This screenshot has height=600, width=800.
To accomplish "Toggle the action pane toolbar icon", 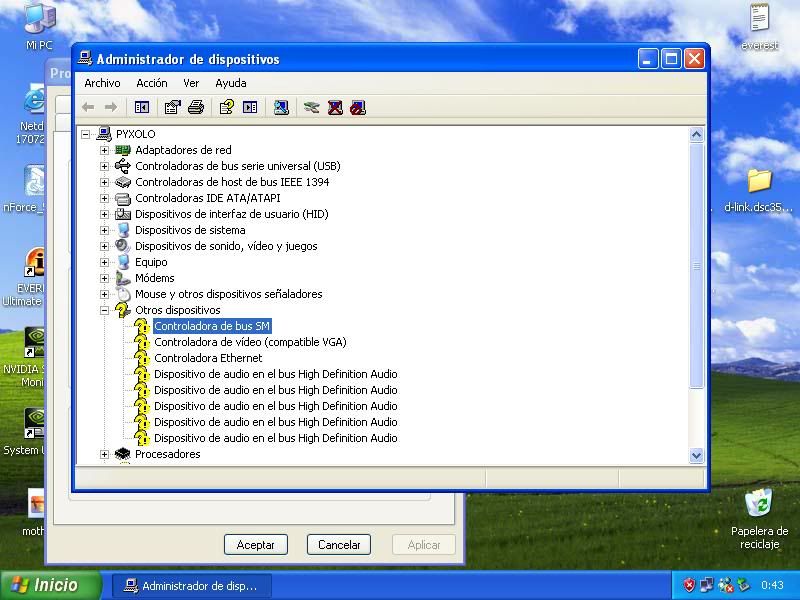I will point(250,107).
